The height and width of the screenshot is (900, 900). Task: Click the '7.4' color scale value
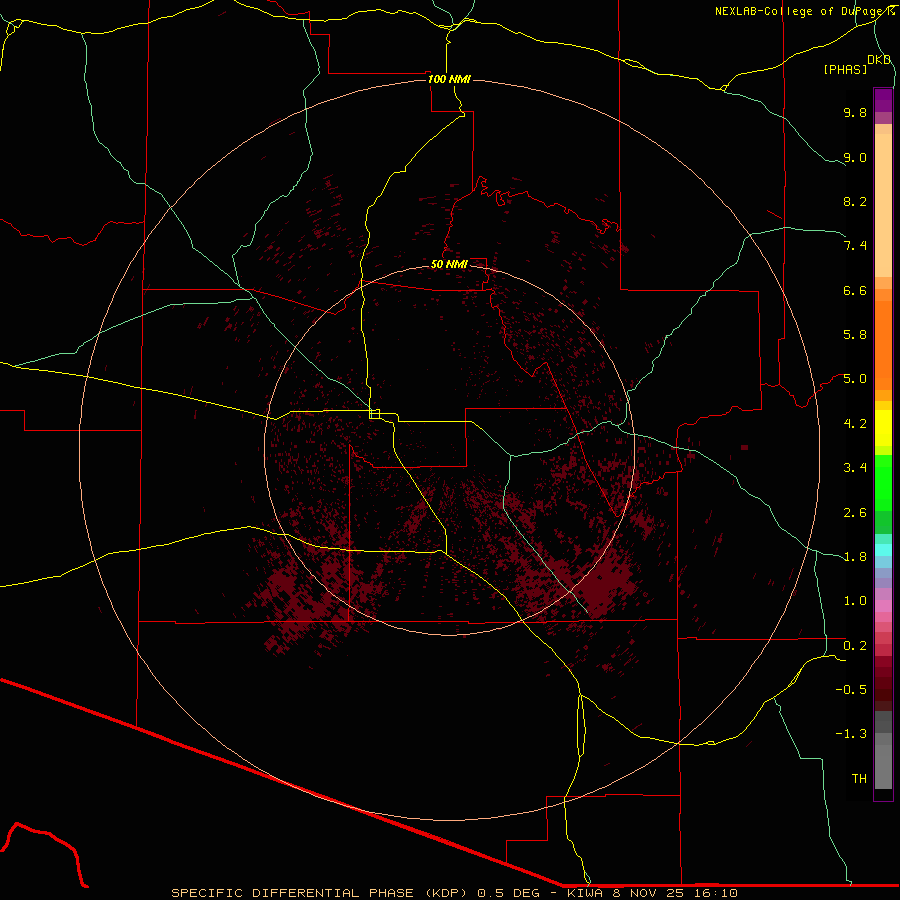(855, 246)
